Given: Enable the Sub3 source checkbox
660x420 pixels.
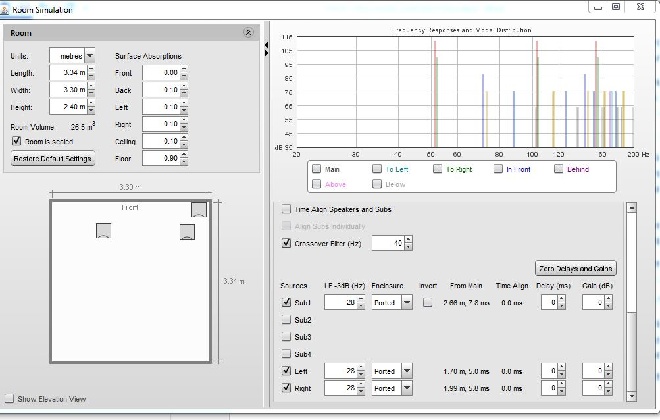Looking at the screenshot, I should tap(286, 337).
